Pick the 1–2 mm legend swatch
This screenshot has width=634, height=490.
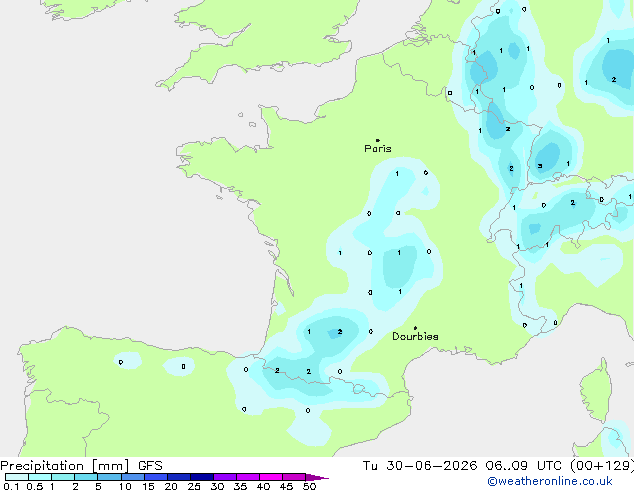point(63,477)
